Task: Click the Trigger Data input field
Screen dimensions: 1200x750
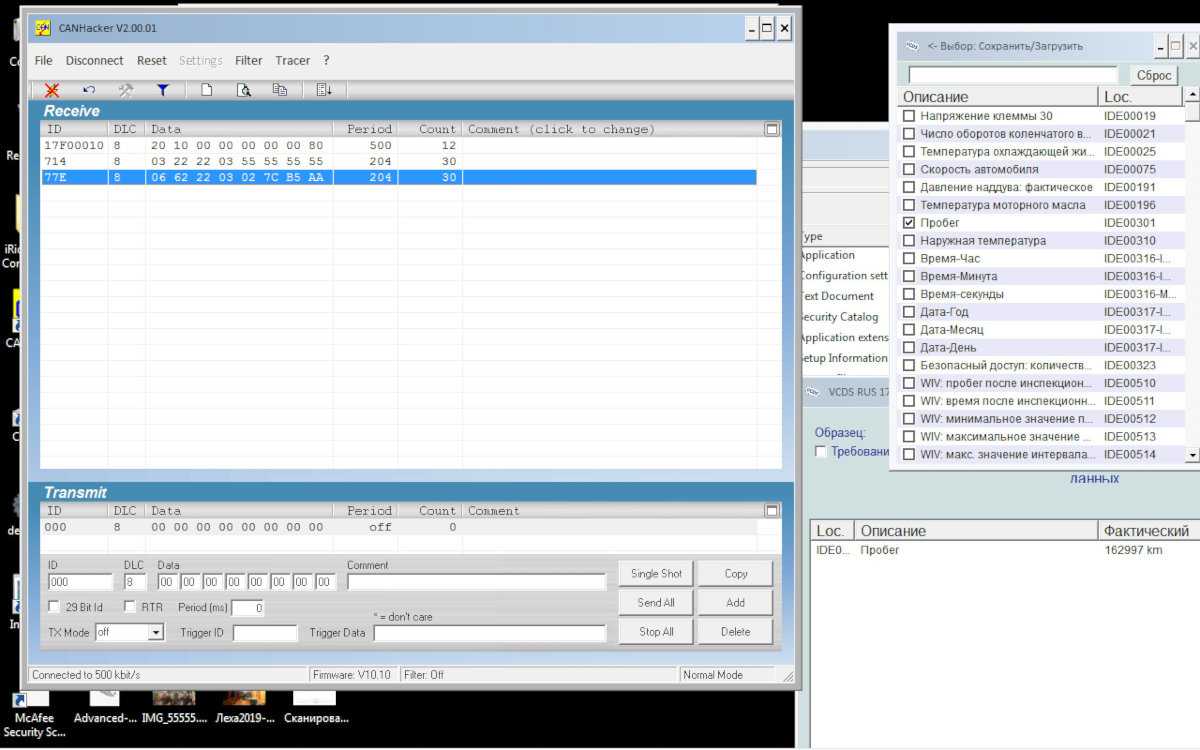Action: pos(489,633)
